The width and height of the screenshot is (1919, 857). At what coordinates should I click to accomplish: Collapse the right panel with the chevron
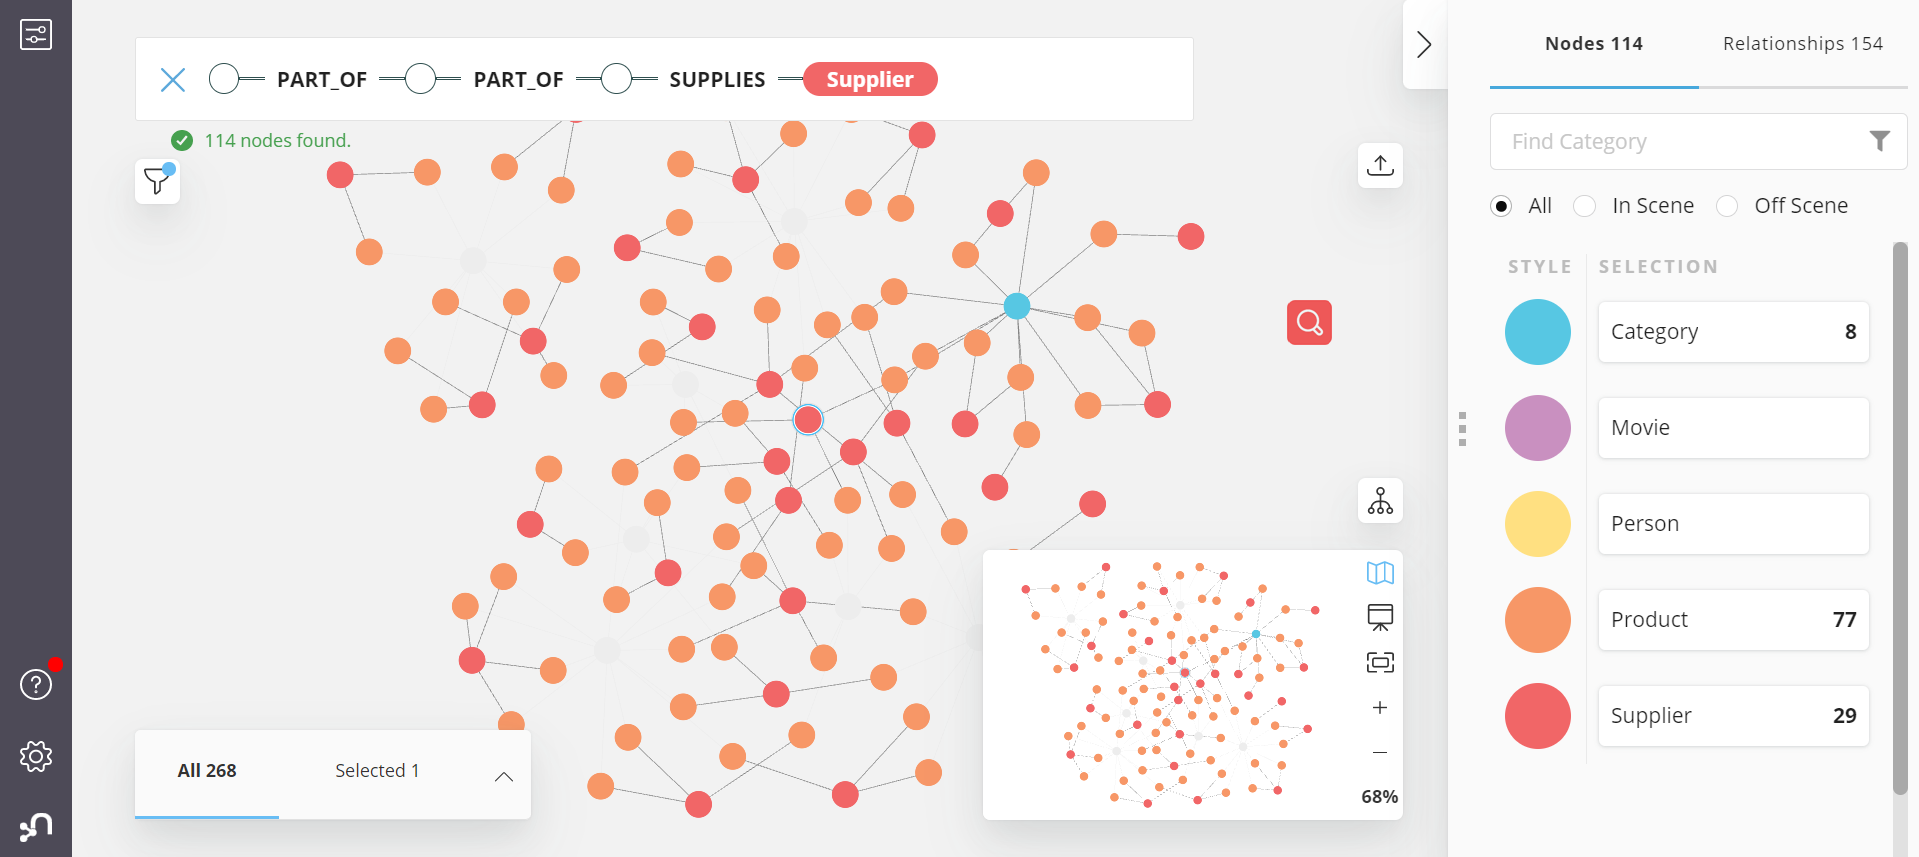tap(1424, 44)
